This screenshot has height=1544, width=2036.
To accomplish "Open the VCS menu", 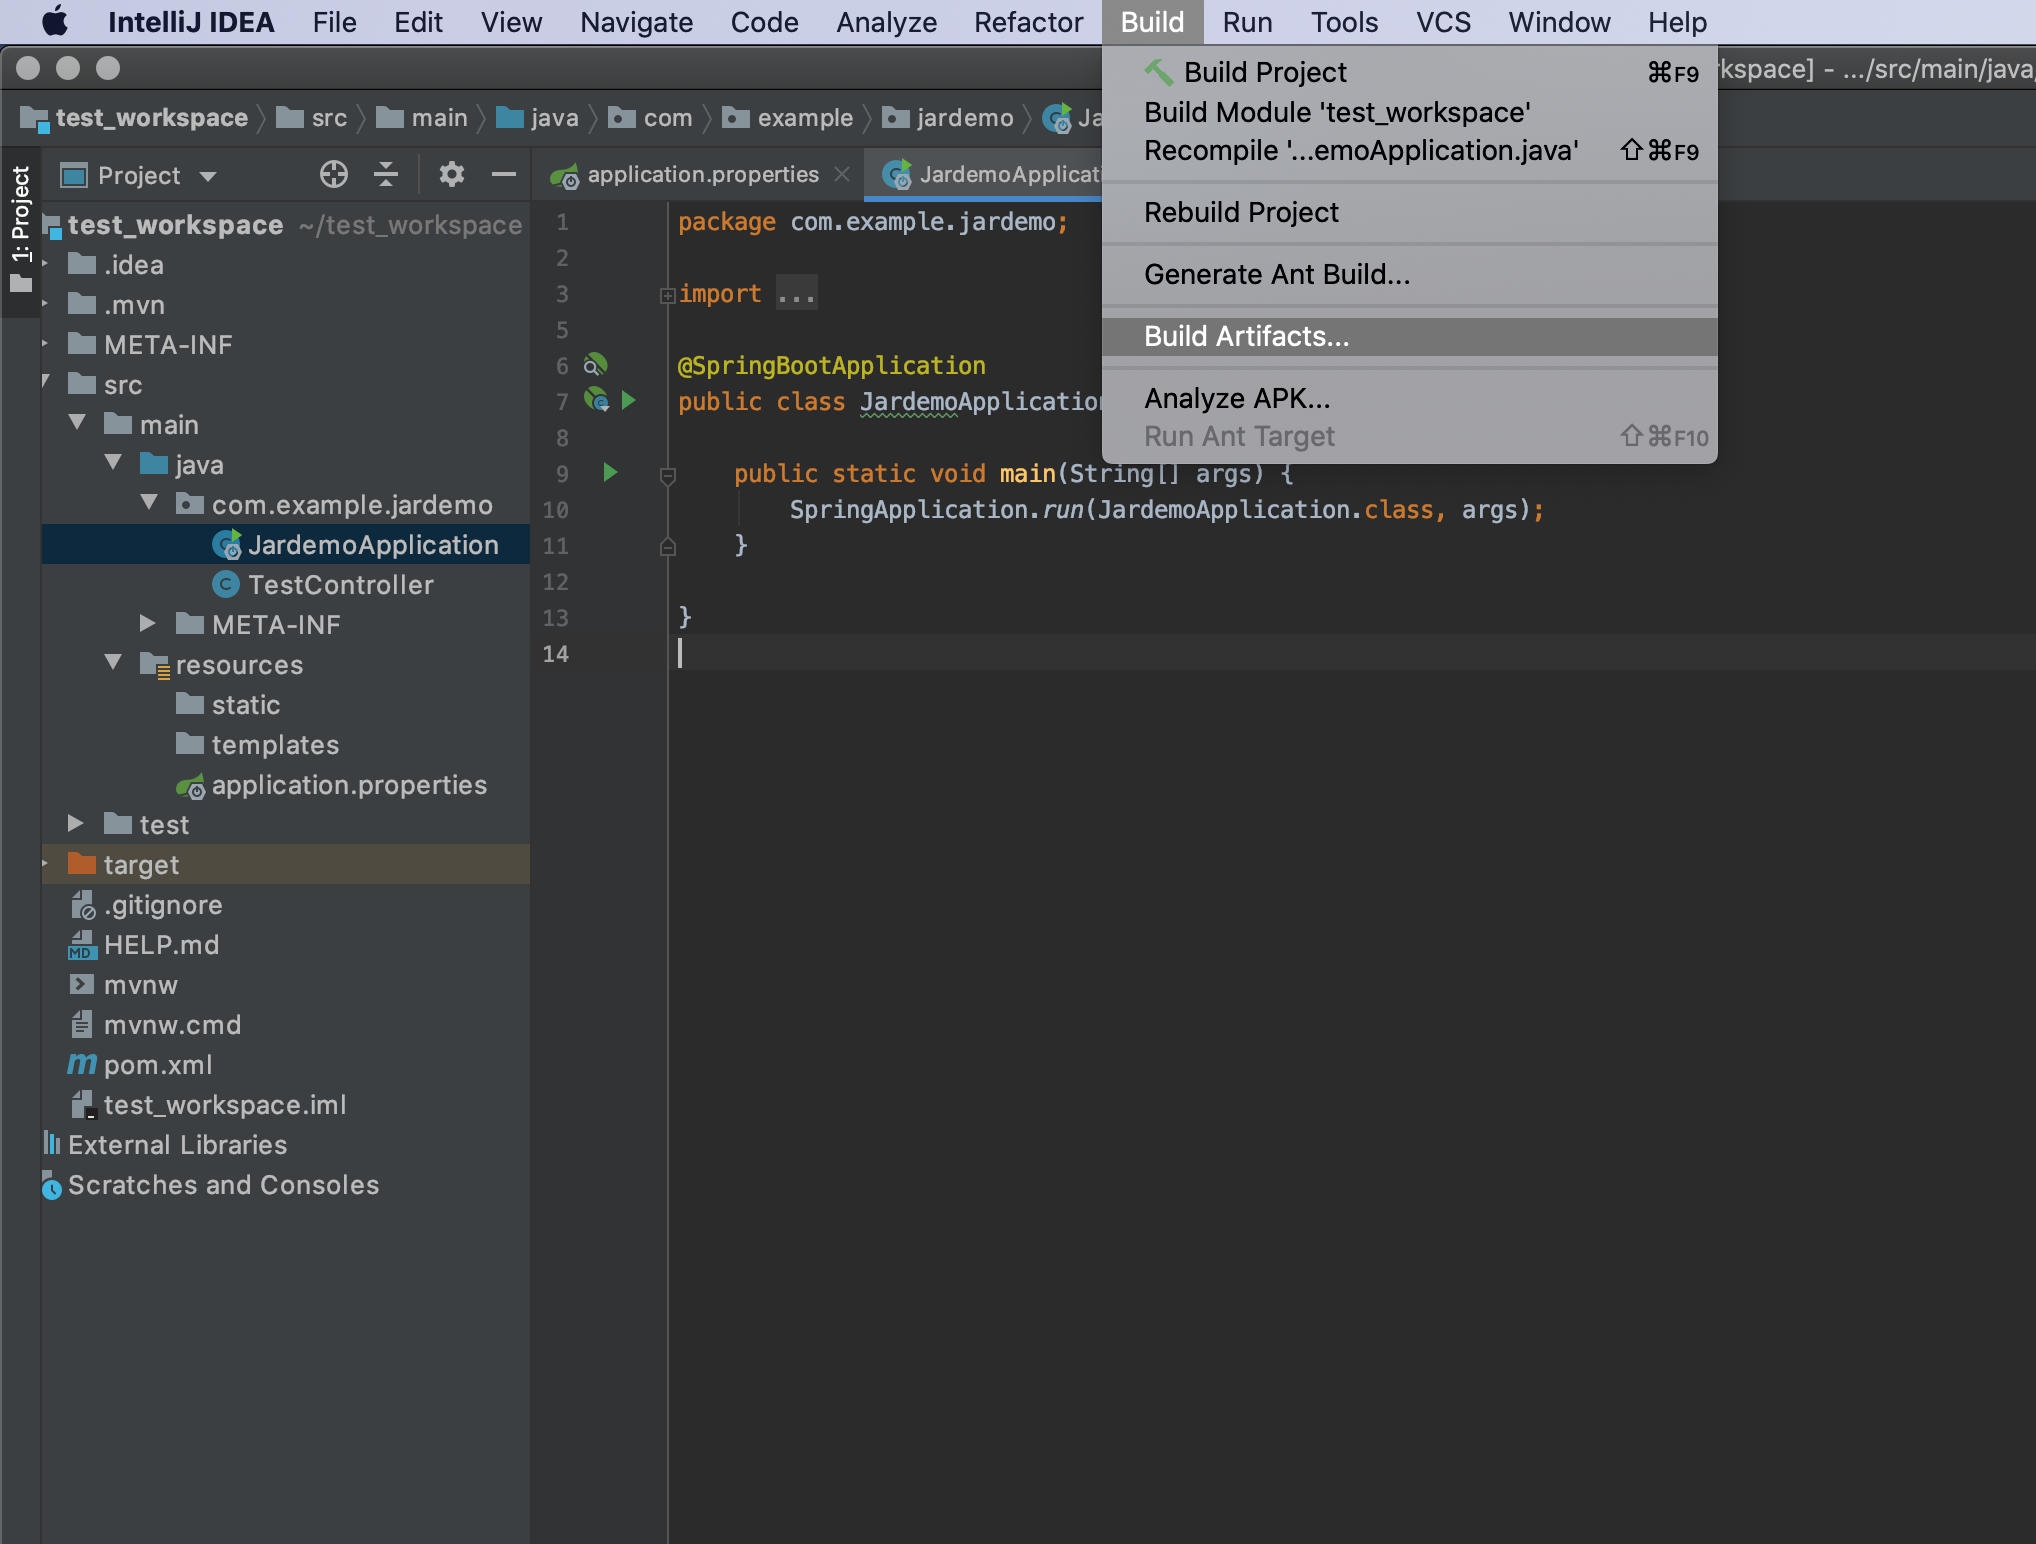I will click(x=1443, y=22).
